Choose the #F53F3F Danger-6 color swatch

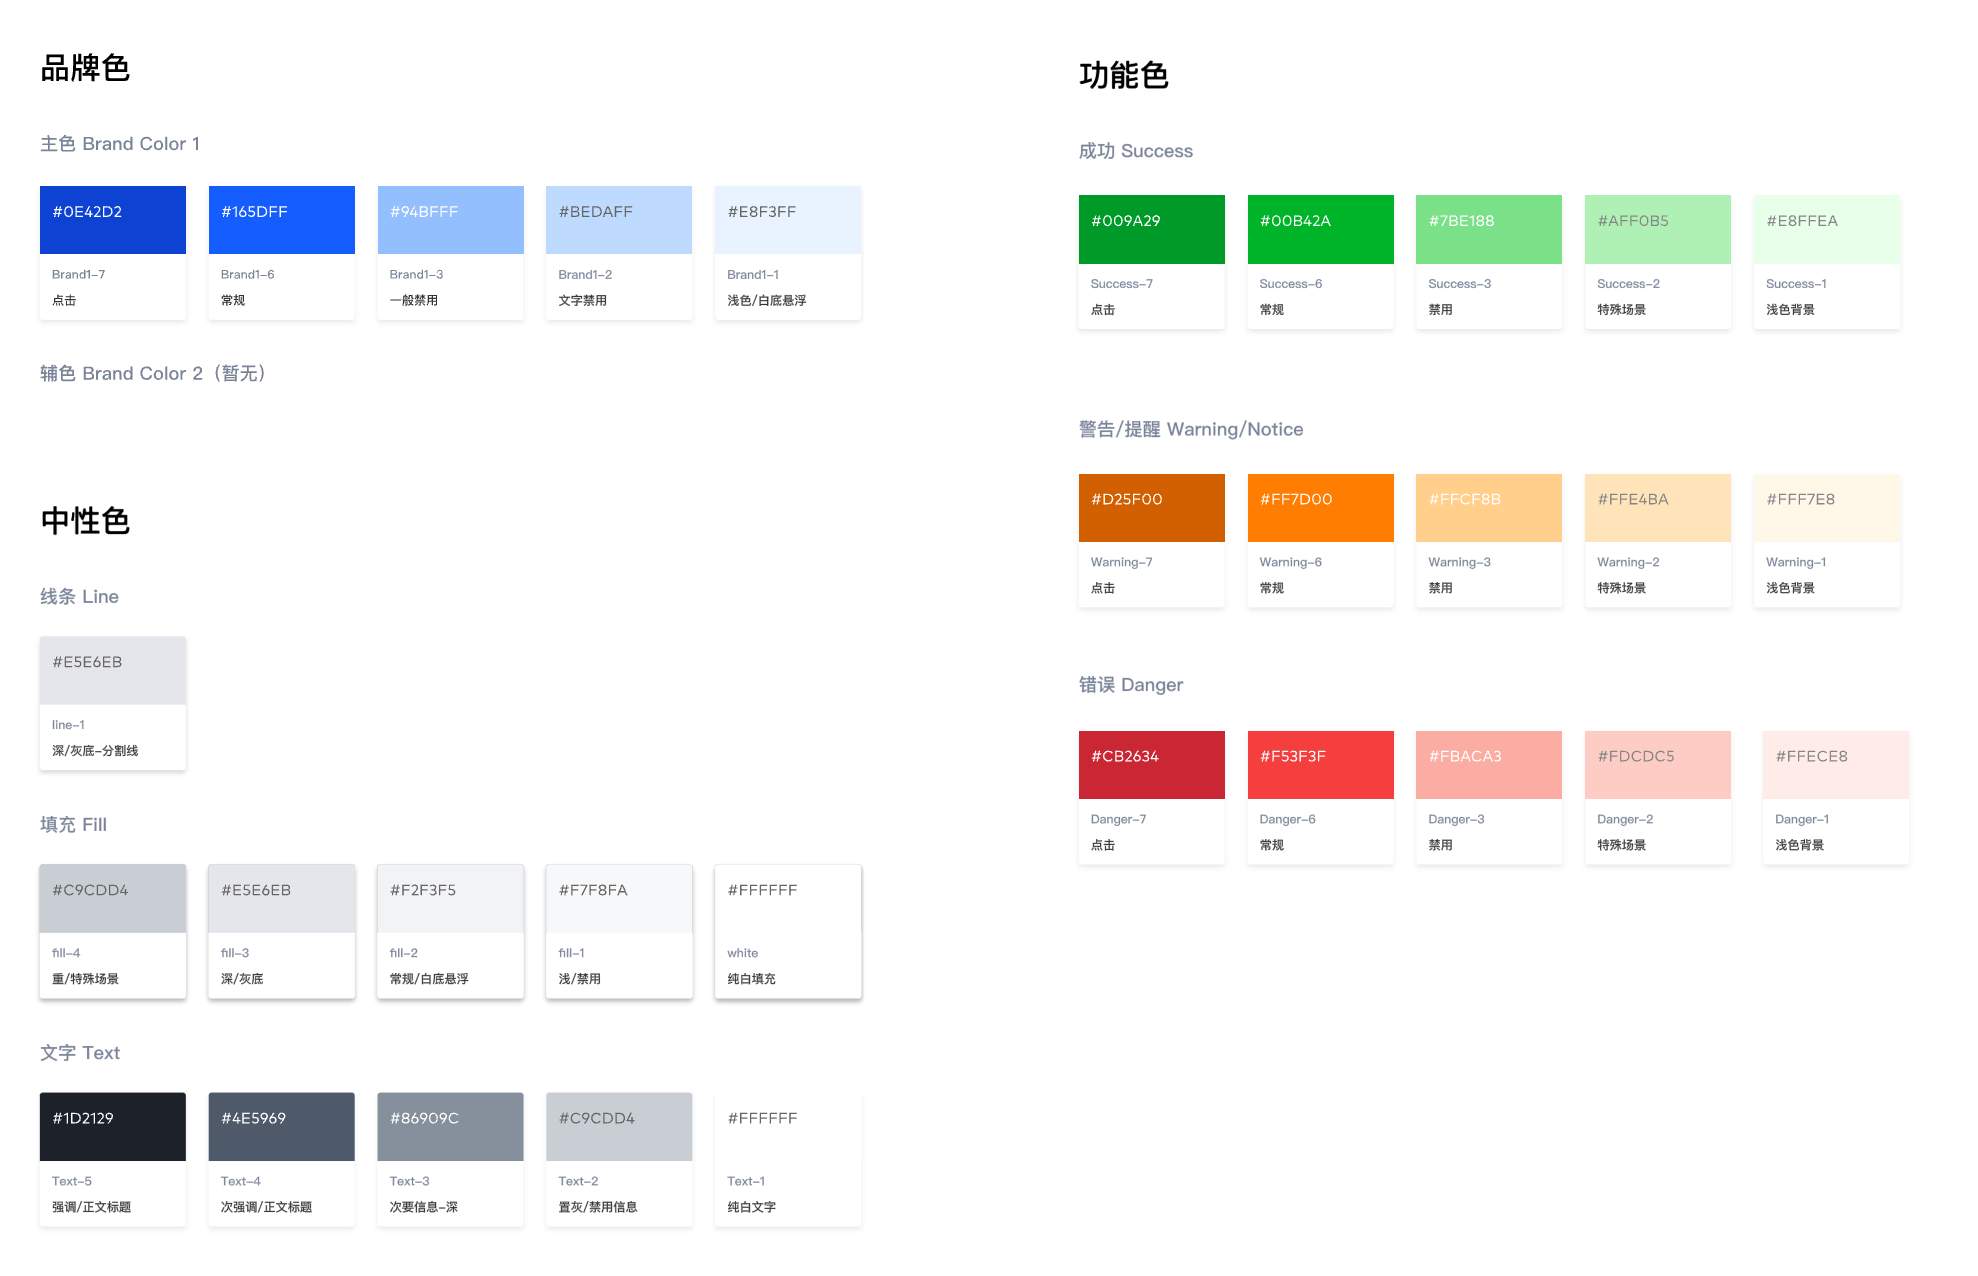pos(1321,765)
